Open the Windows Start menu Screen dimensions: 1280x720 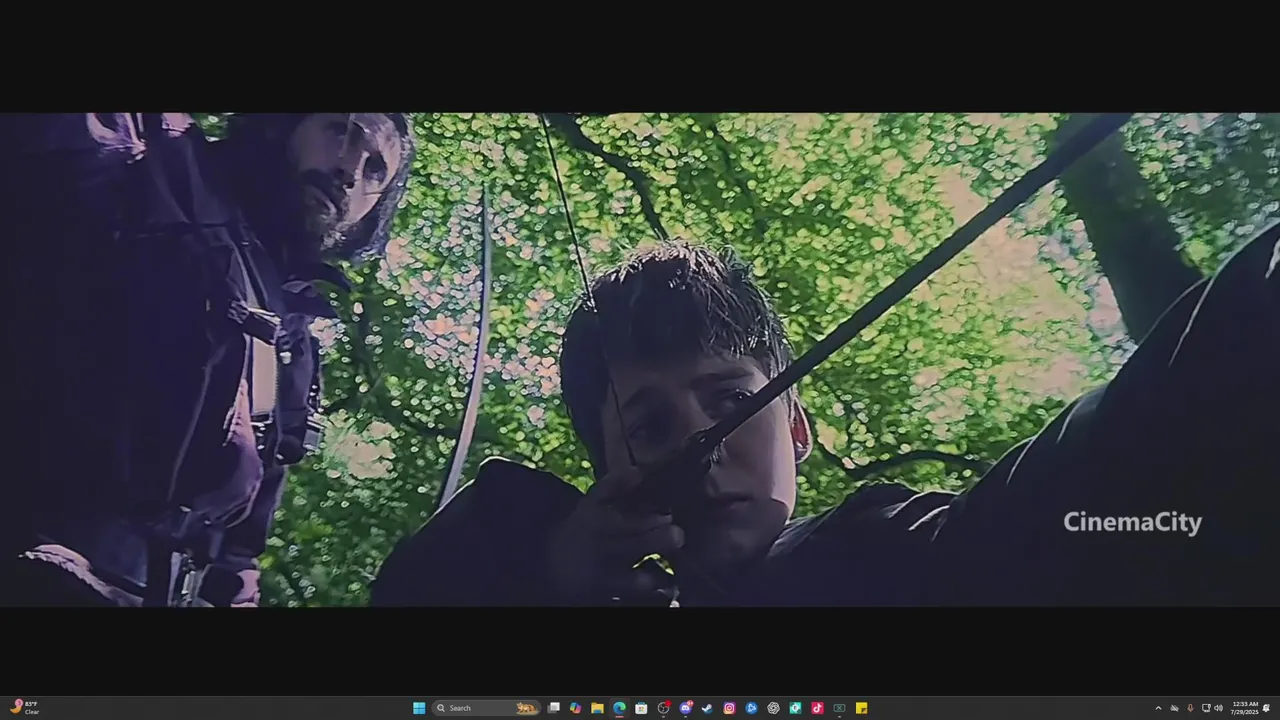click(419, 708)
